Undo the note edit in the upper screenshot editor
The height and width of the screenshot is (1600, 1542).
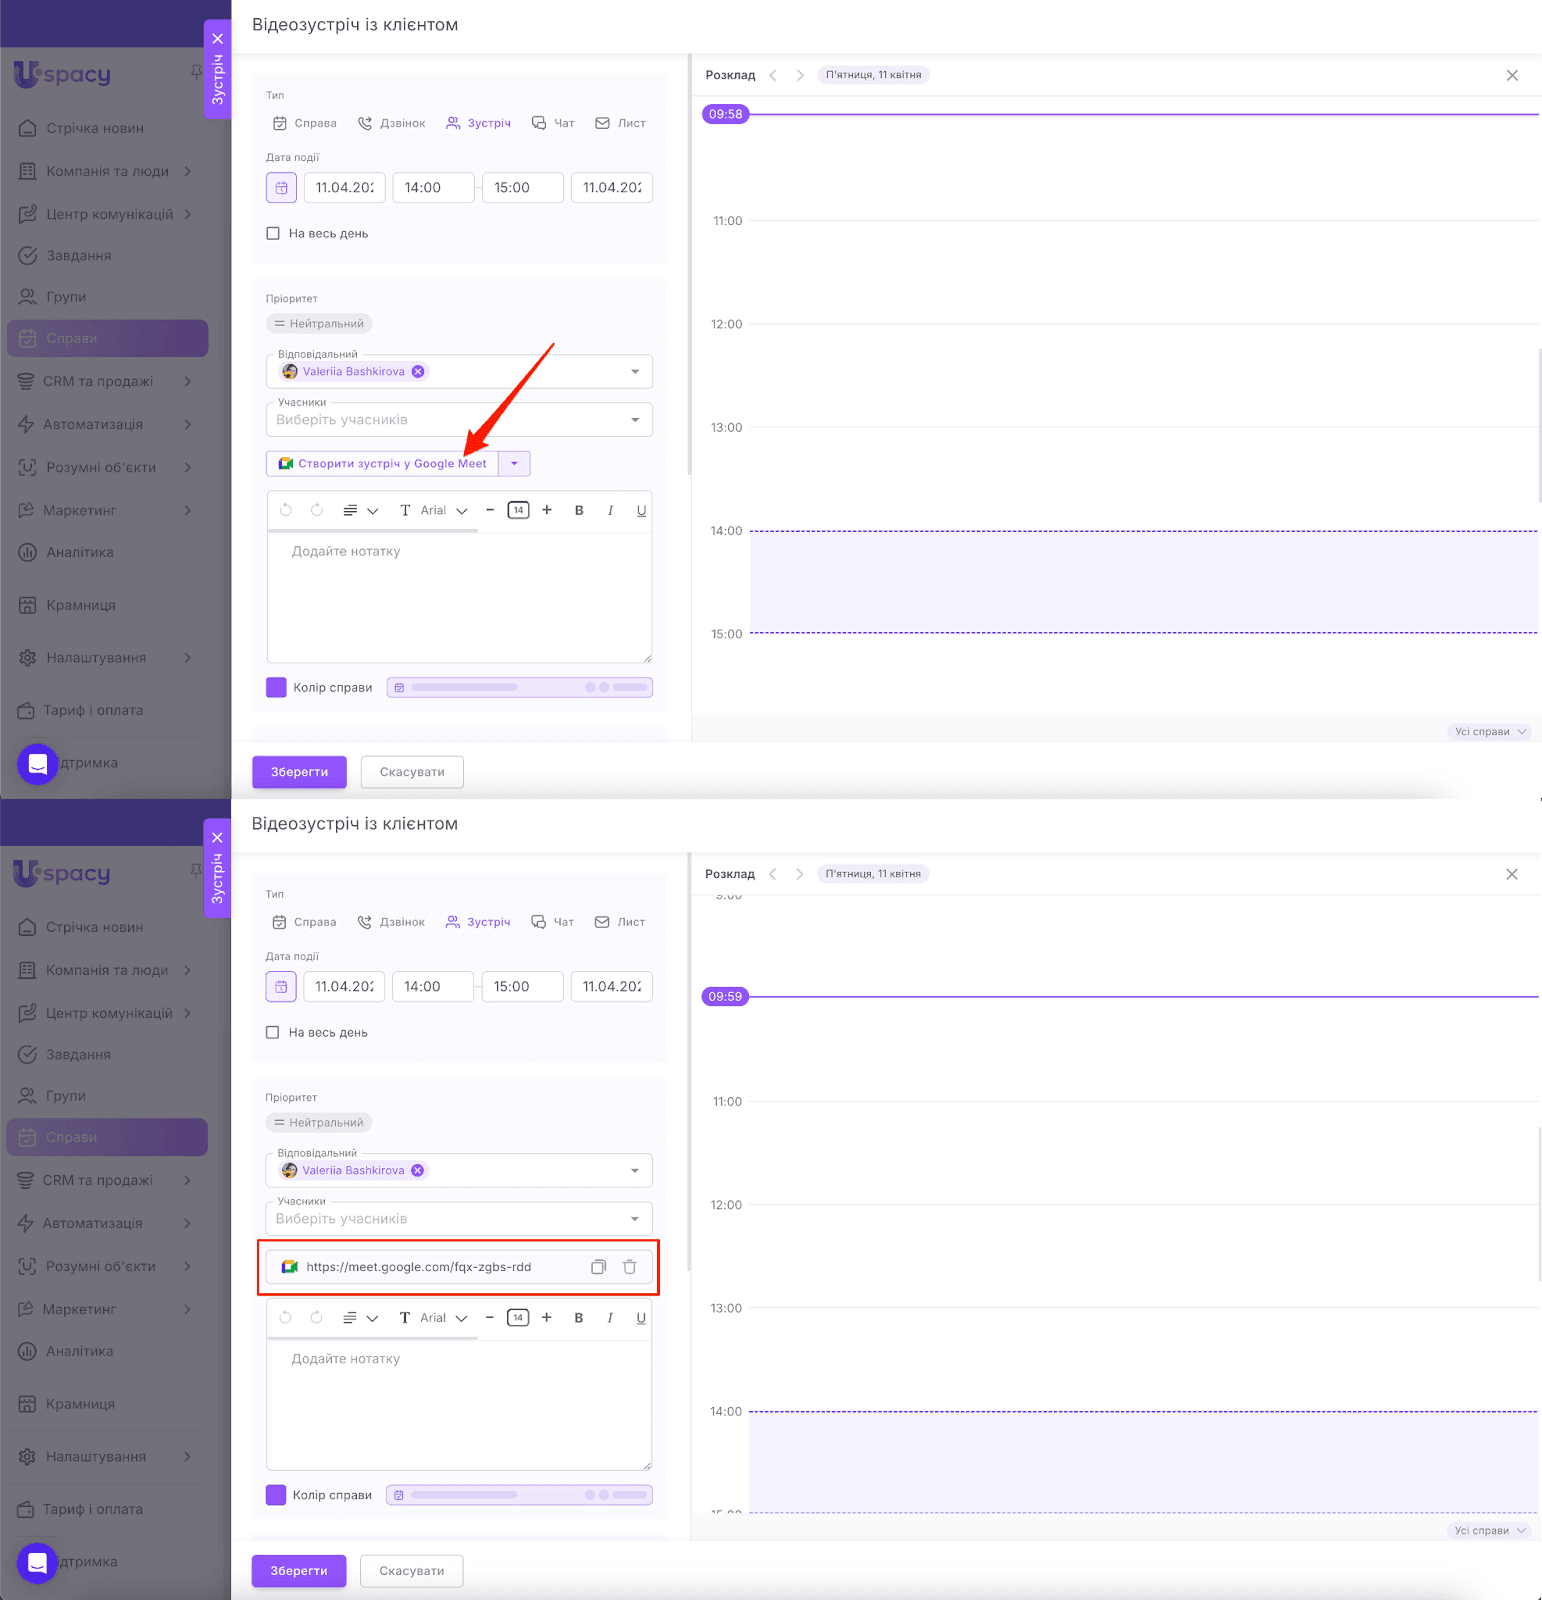pos(286,510)
